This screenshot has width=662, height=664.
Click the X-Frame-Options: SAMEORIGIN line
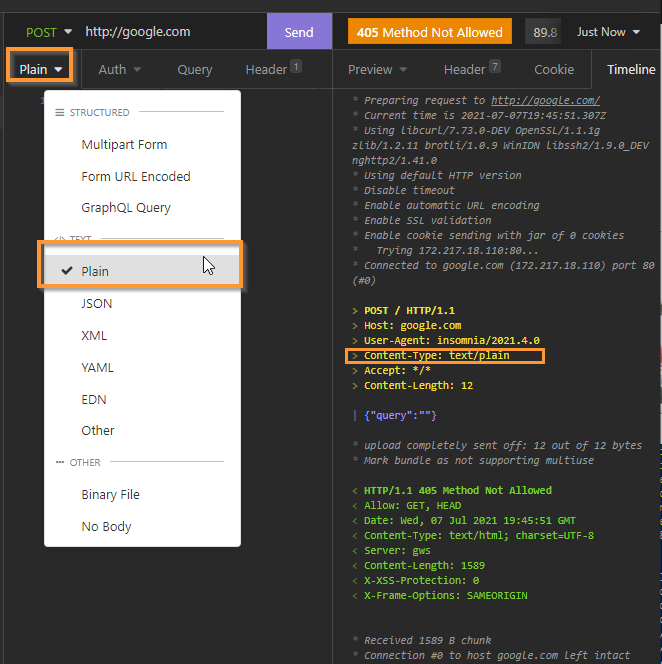[446, 595]
